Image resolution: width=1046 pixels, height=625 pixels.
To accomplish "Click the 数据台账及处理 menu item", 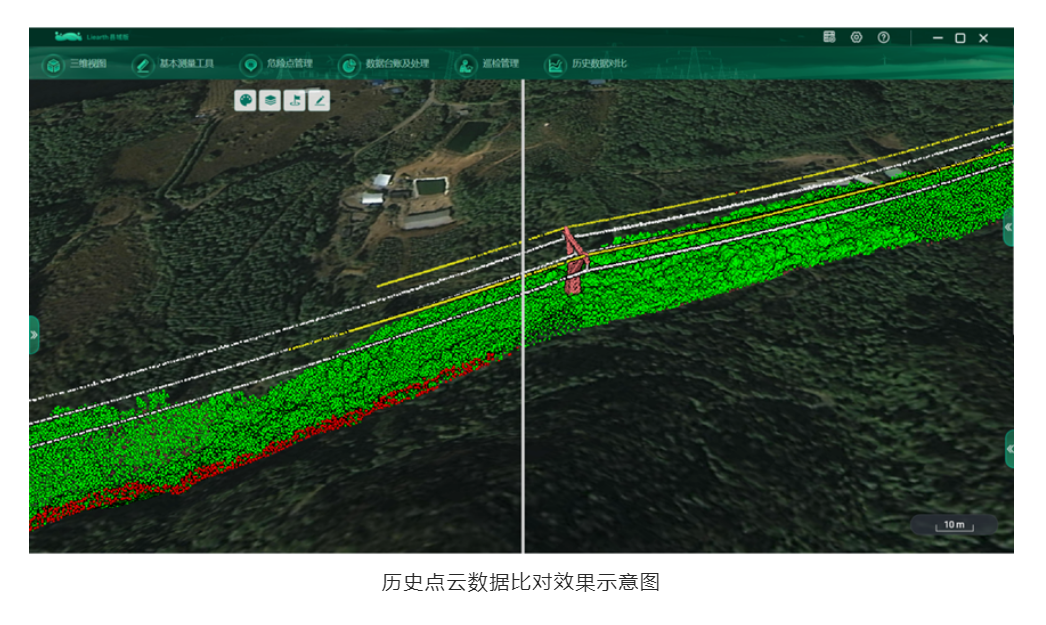I will click(385, 64).
